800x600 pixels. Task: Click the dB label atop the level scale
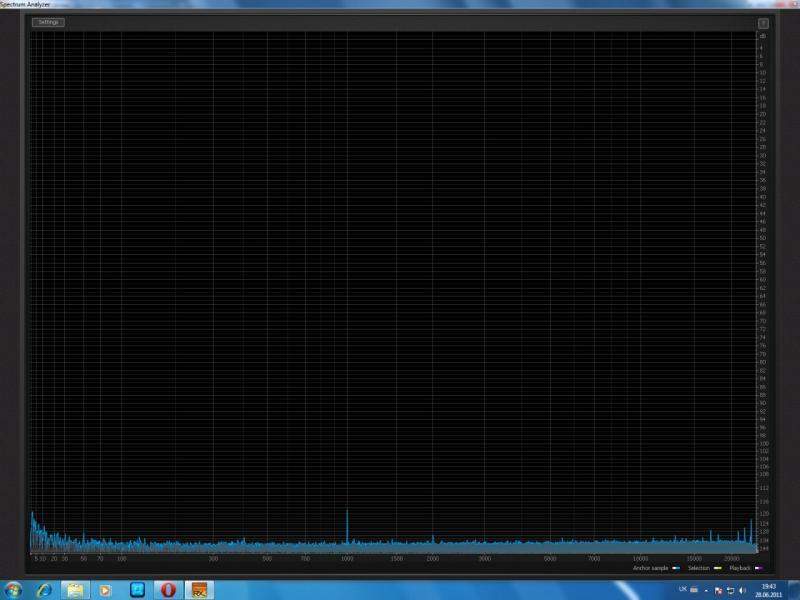click(x=763, y=36)
